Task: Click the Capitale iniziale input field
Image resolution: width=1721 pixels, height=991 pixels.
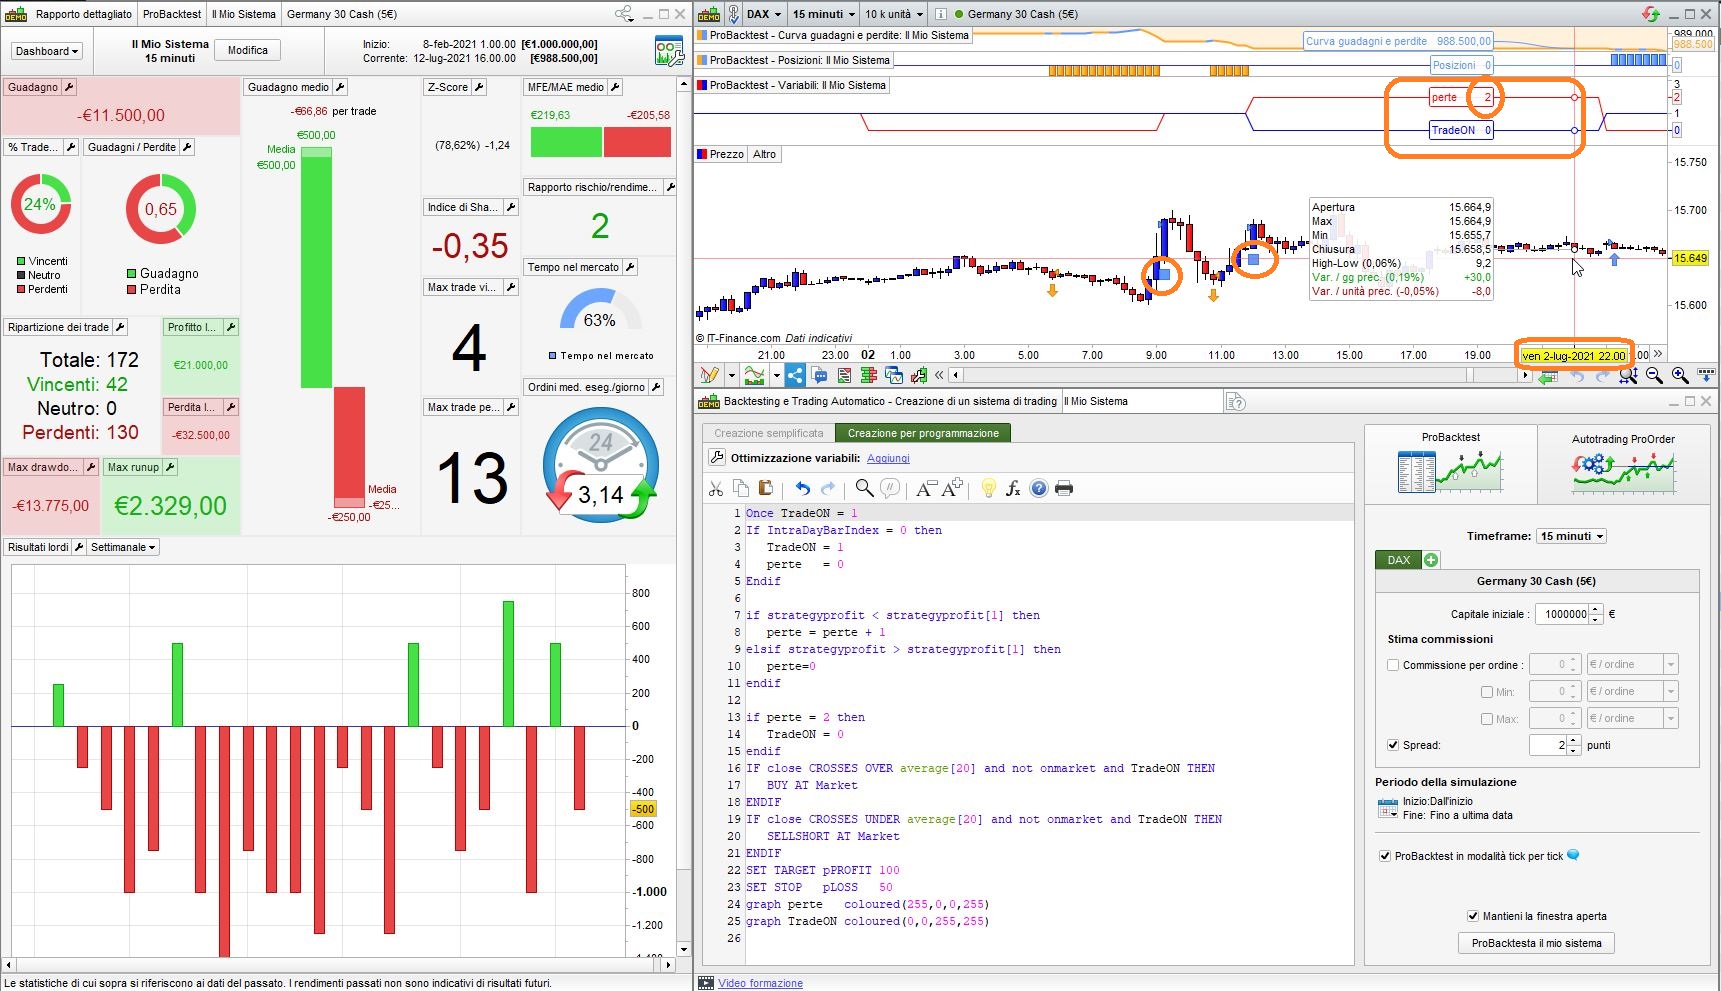Action: [1561, 614]
